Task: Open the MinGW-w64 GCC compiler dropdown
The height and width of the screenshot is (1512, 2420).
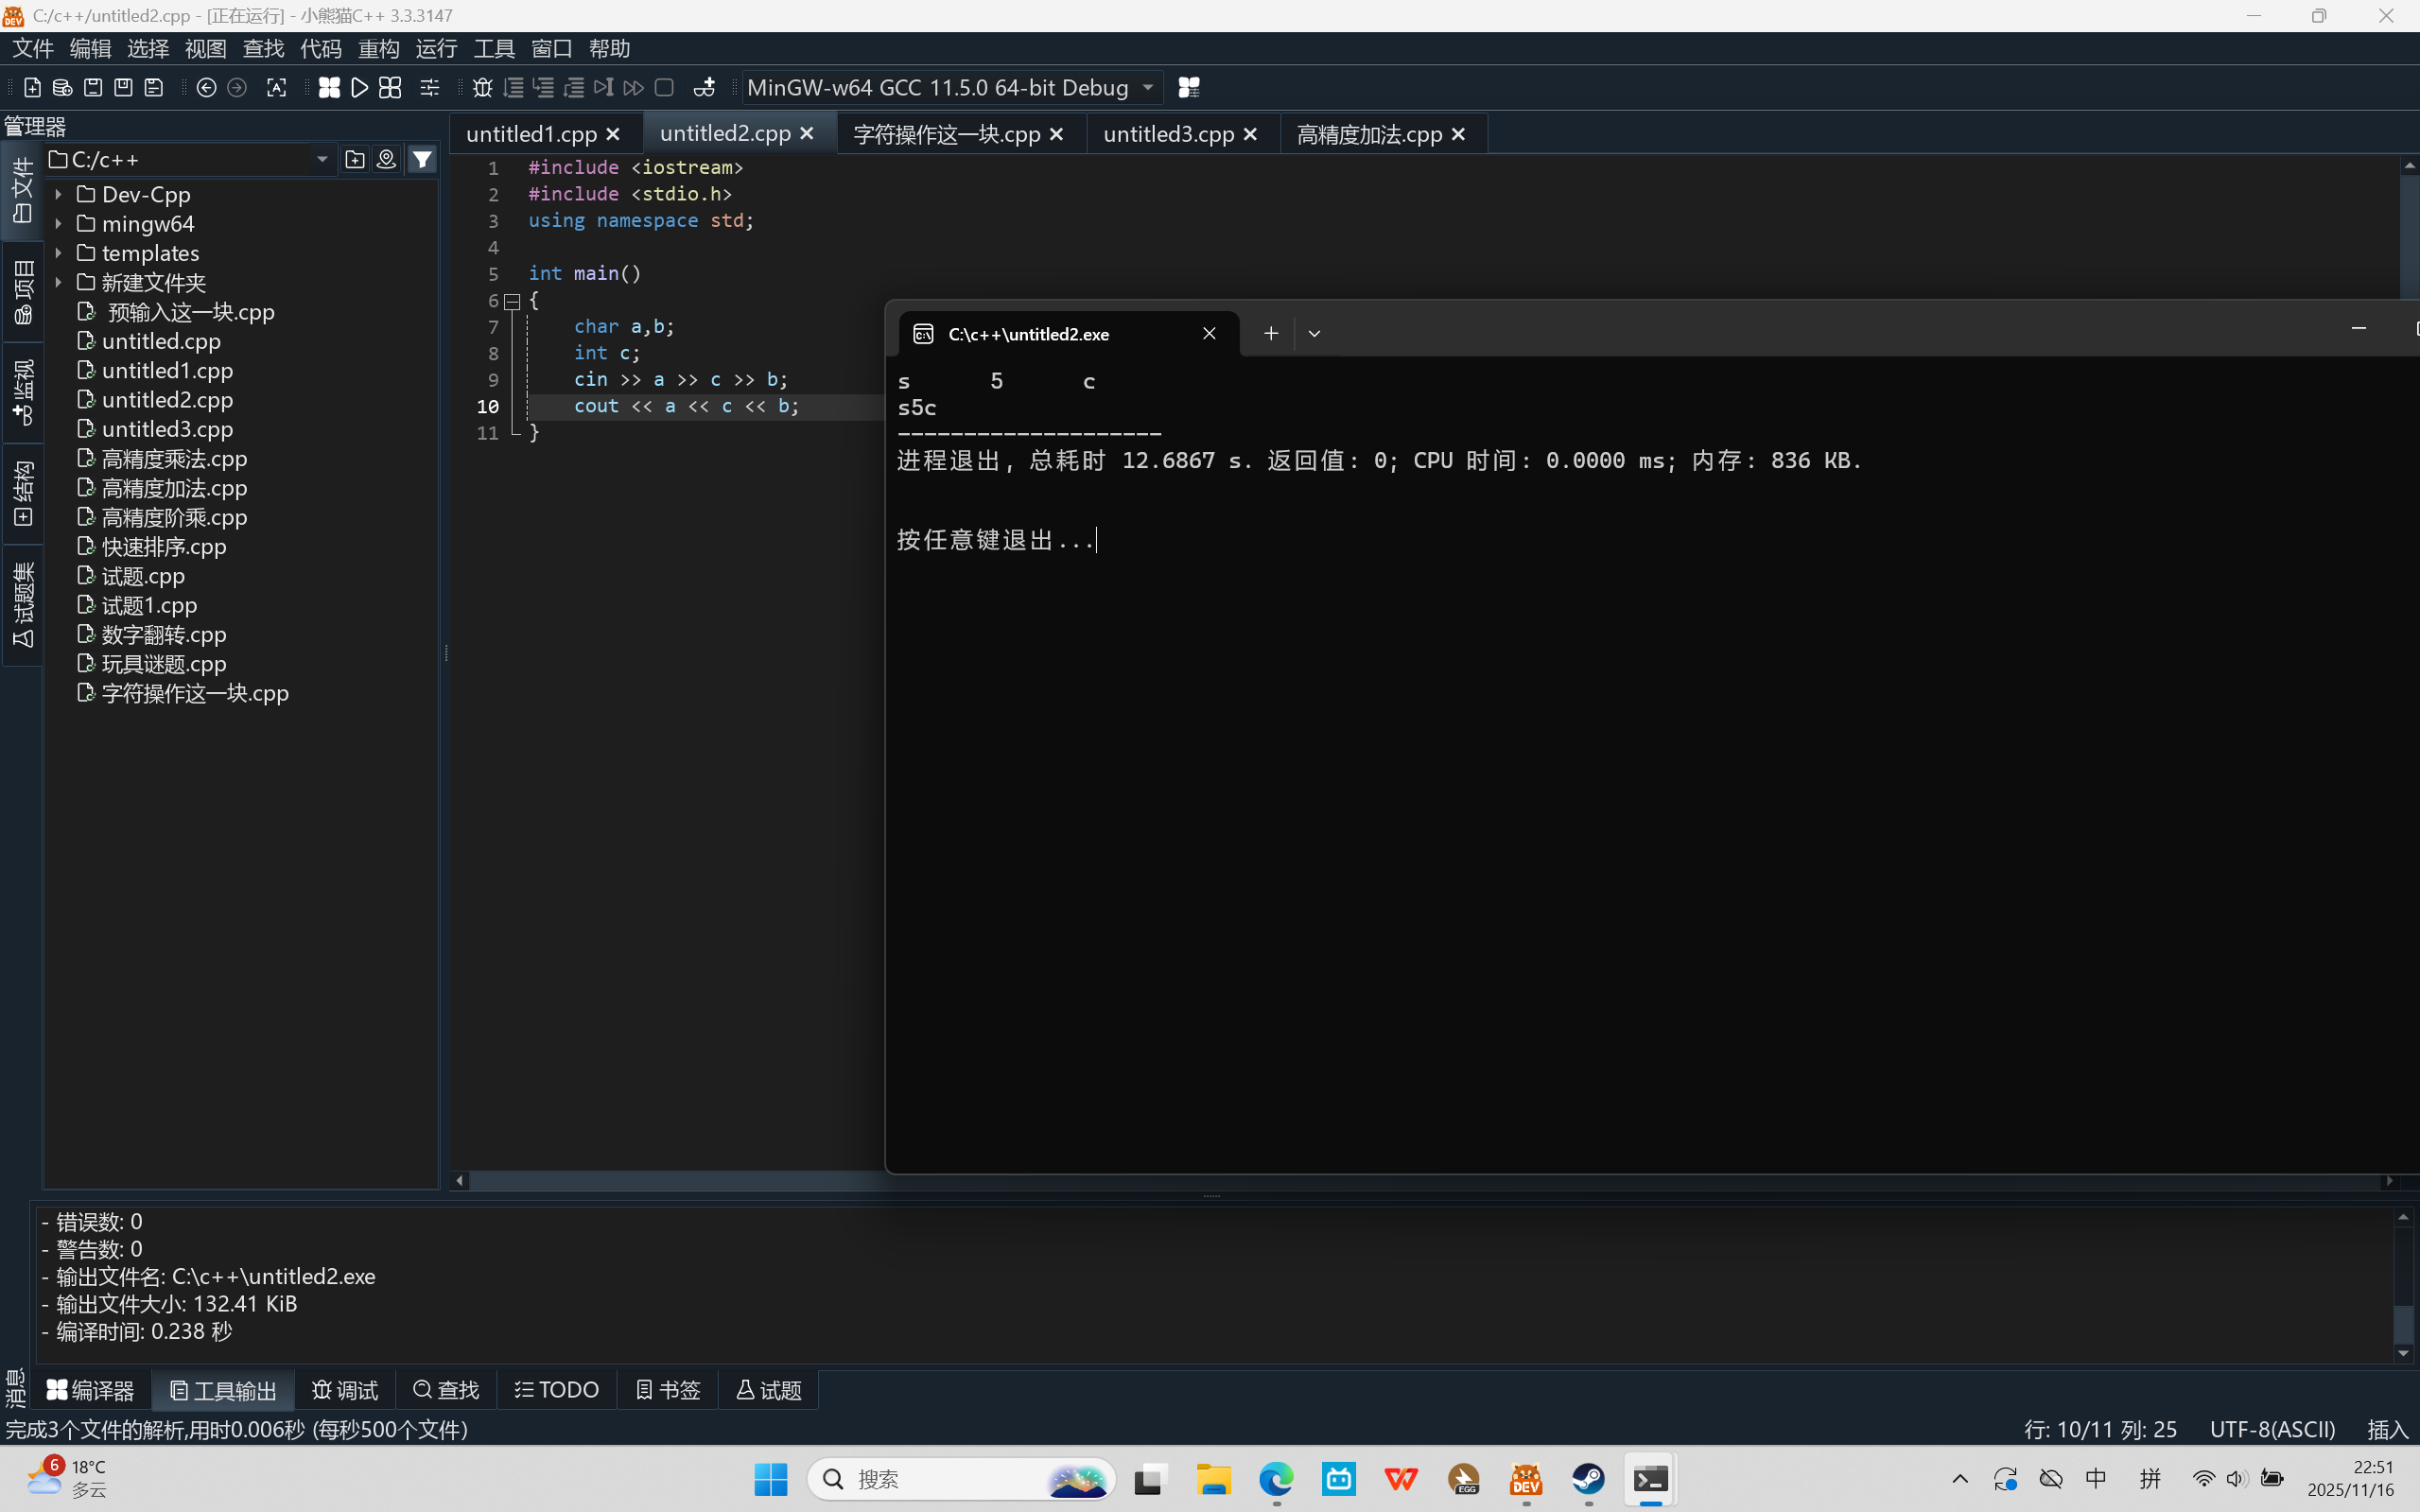Action: pos(1148,88)
